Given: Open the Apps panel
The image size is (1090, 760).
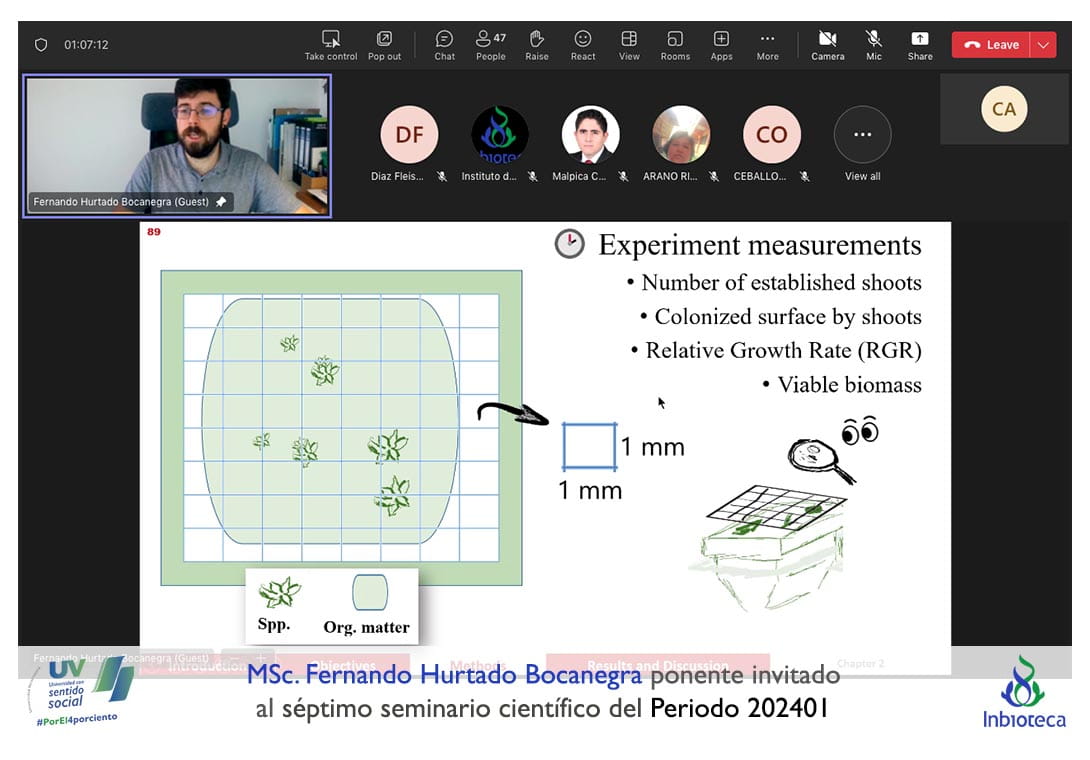Looking at the screenshot, I should 721,40.
